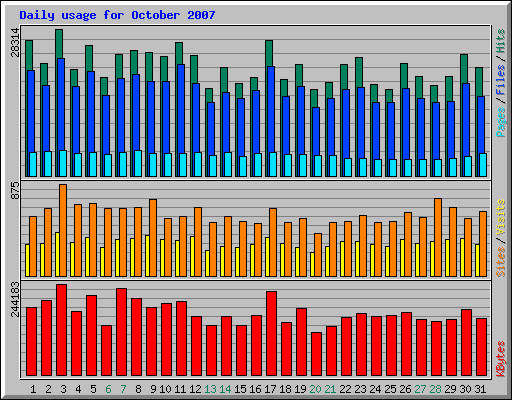The image size is (512, 400).
Task: Click green weekend day label 6
Action: pos(108,389)
